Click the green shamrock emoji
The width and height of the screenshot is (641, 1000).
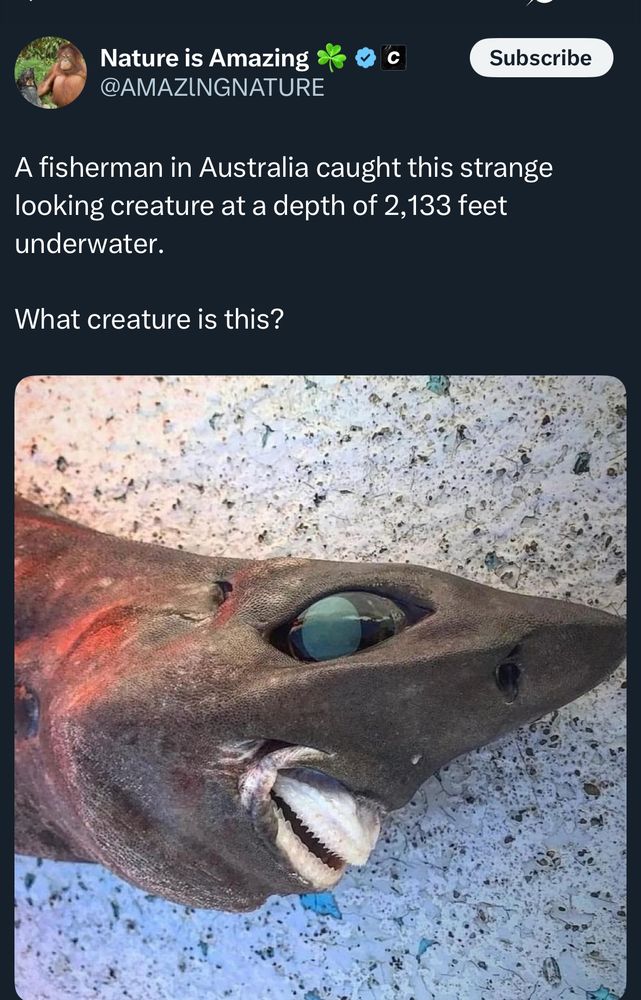332,57
